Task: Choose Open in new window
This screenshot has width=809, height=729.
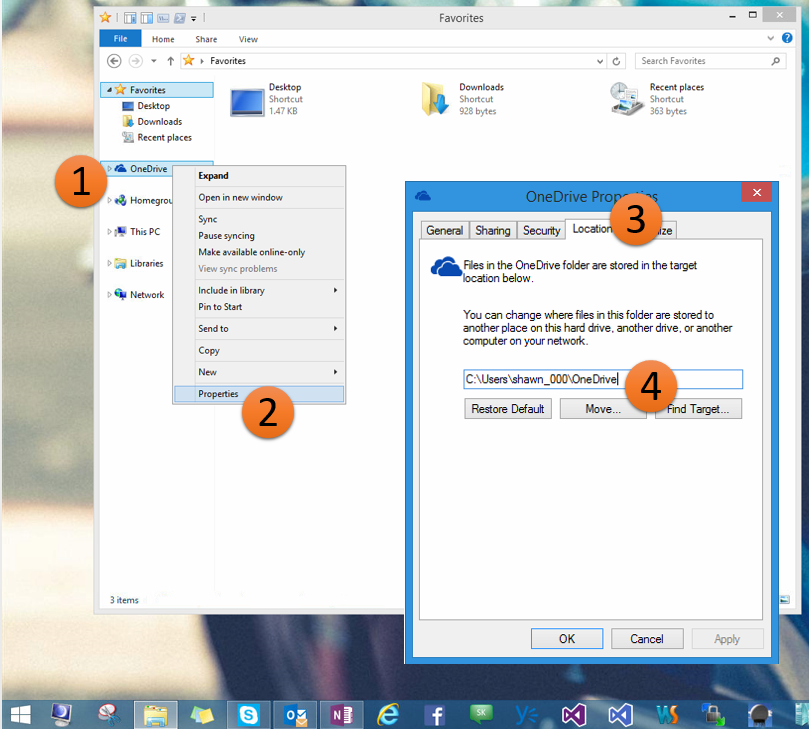Action: [259, 197]
